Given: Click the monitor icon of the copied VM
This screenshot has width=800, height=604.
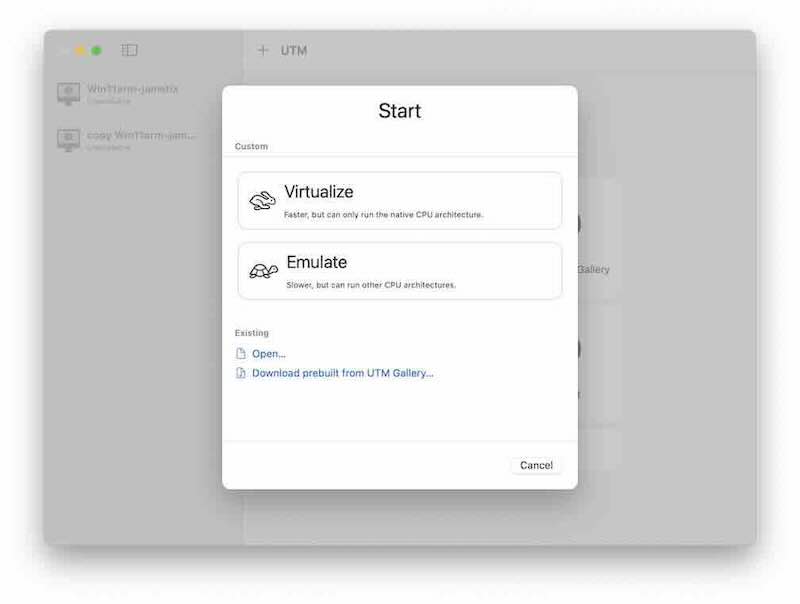Looking at the screenshot, I should 68,140.
